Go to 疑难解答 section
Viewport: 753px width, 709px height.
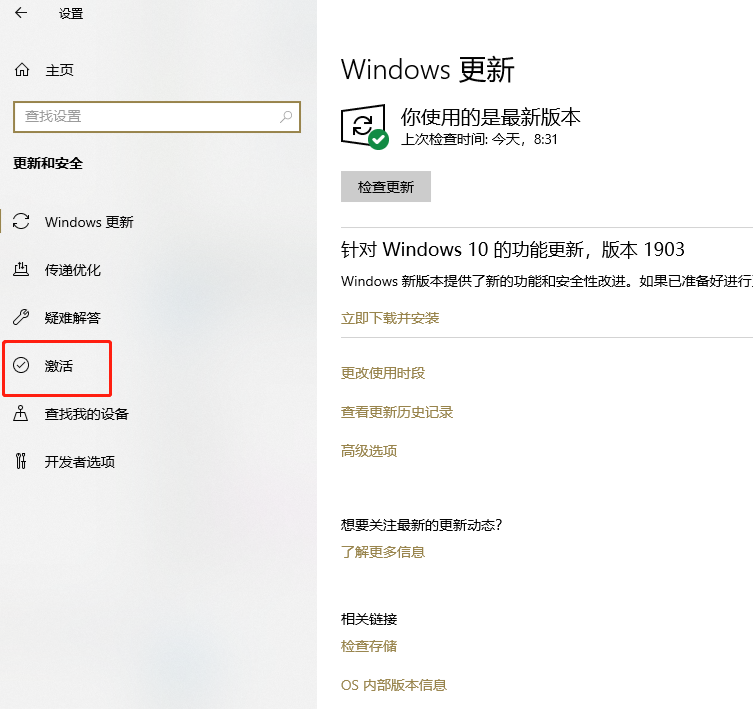click(x=73, y=318)
